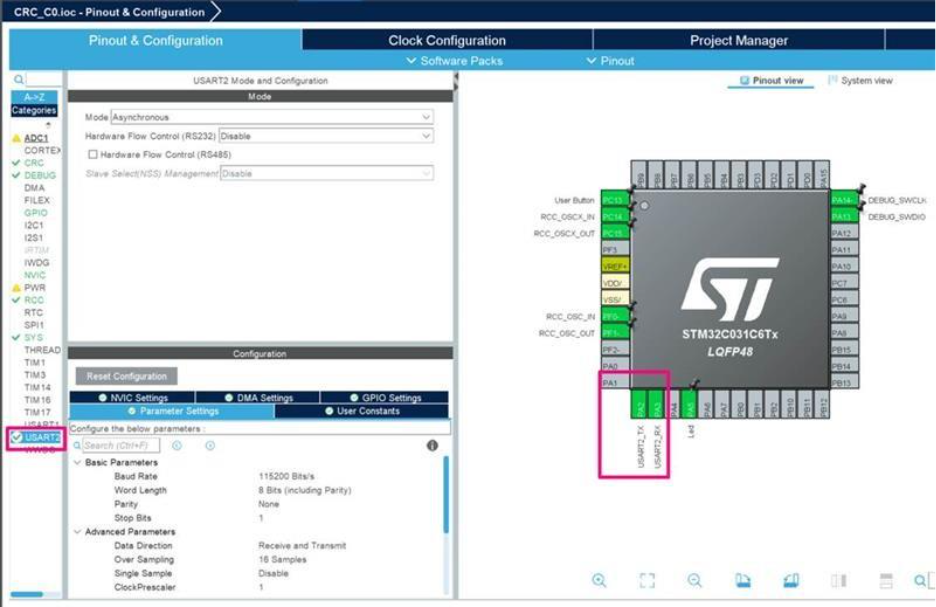Click the gray PA12 pin
Screen dimensions: 936x607
(x=844, y=233)
